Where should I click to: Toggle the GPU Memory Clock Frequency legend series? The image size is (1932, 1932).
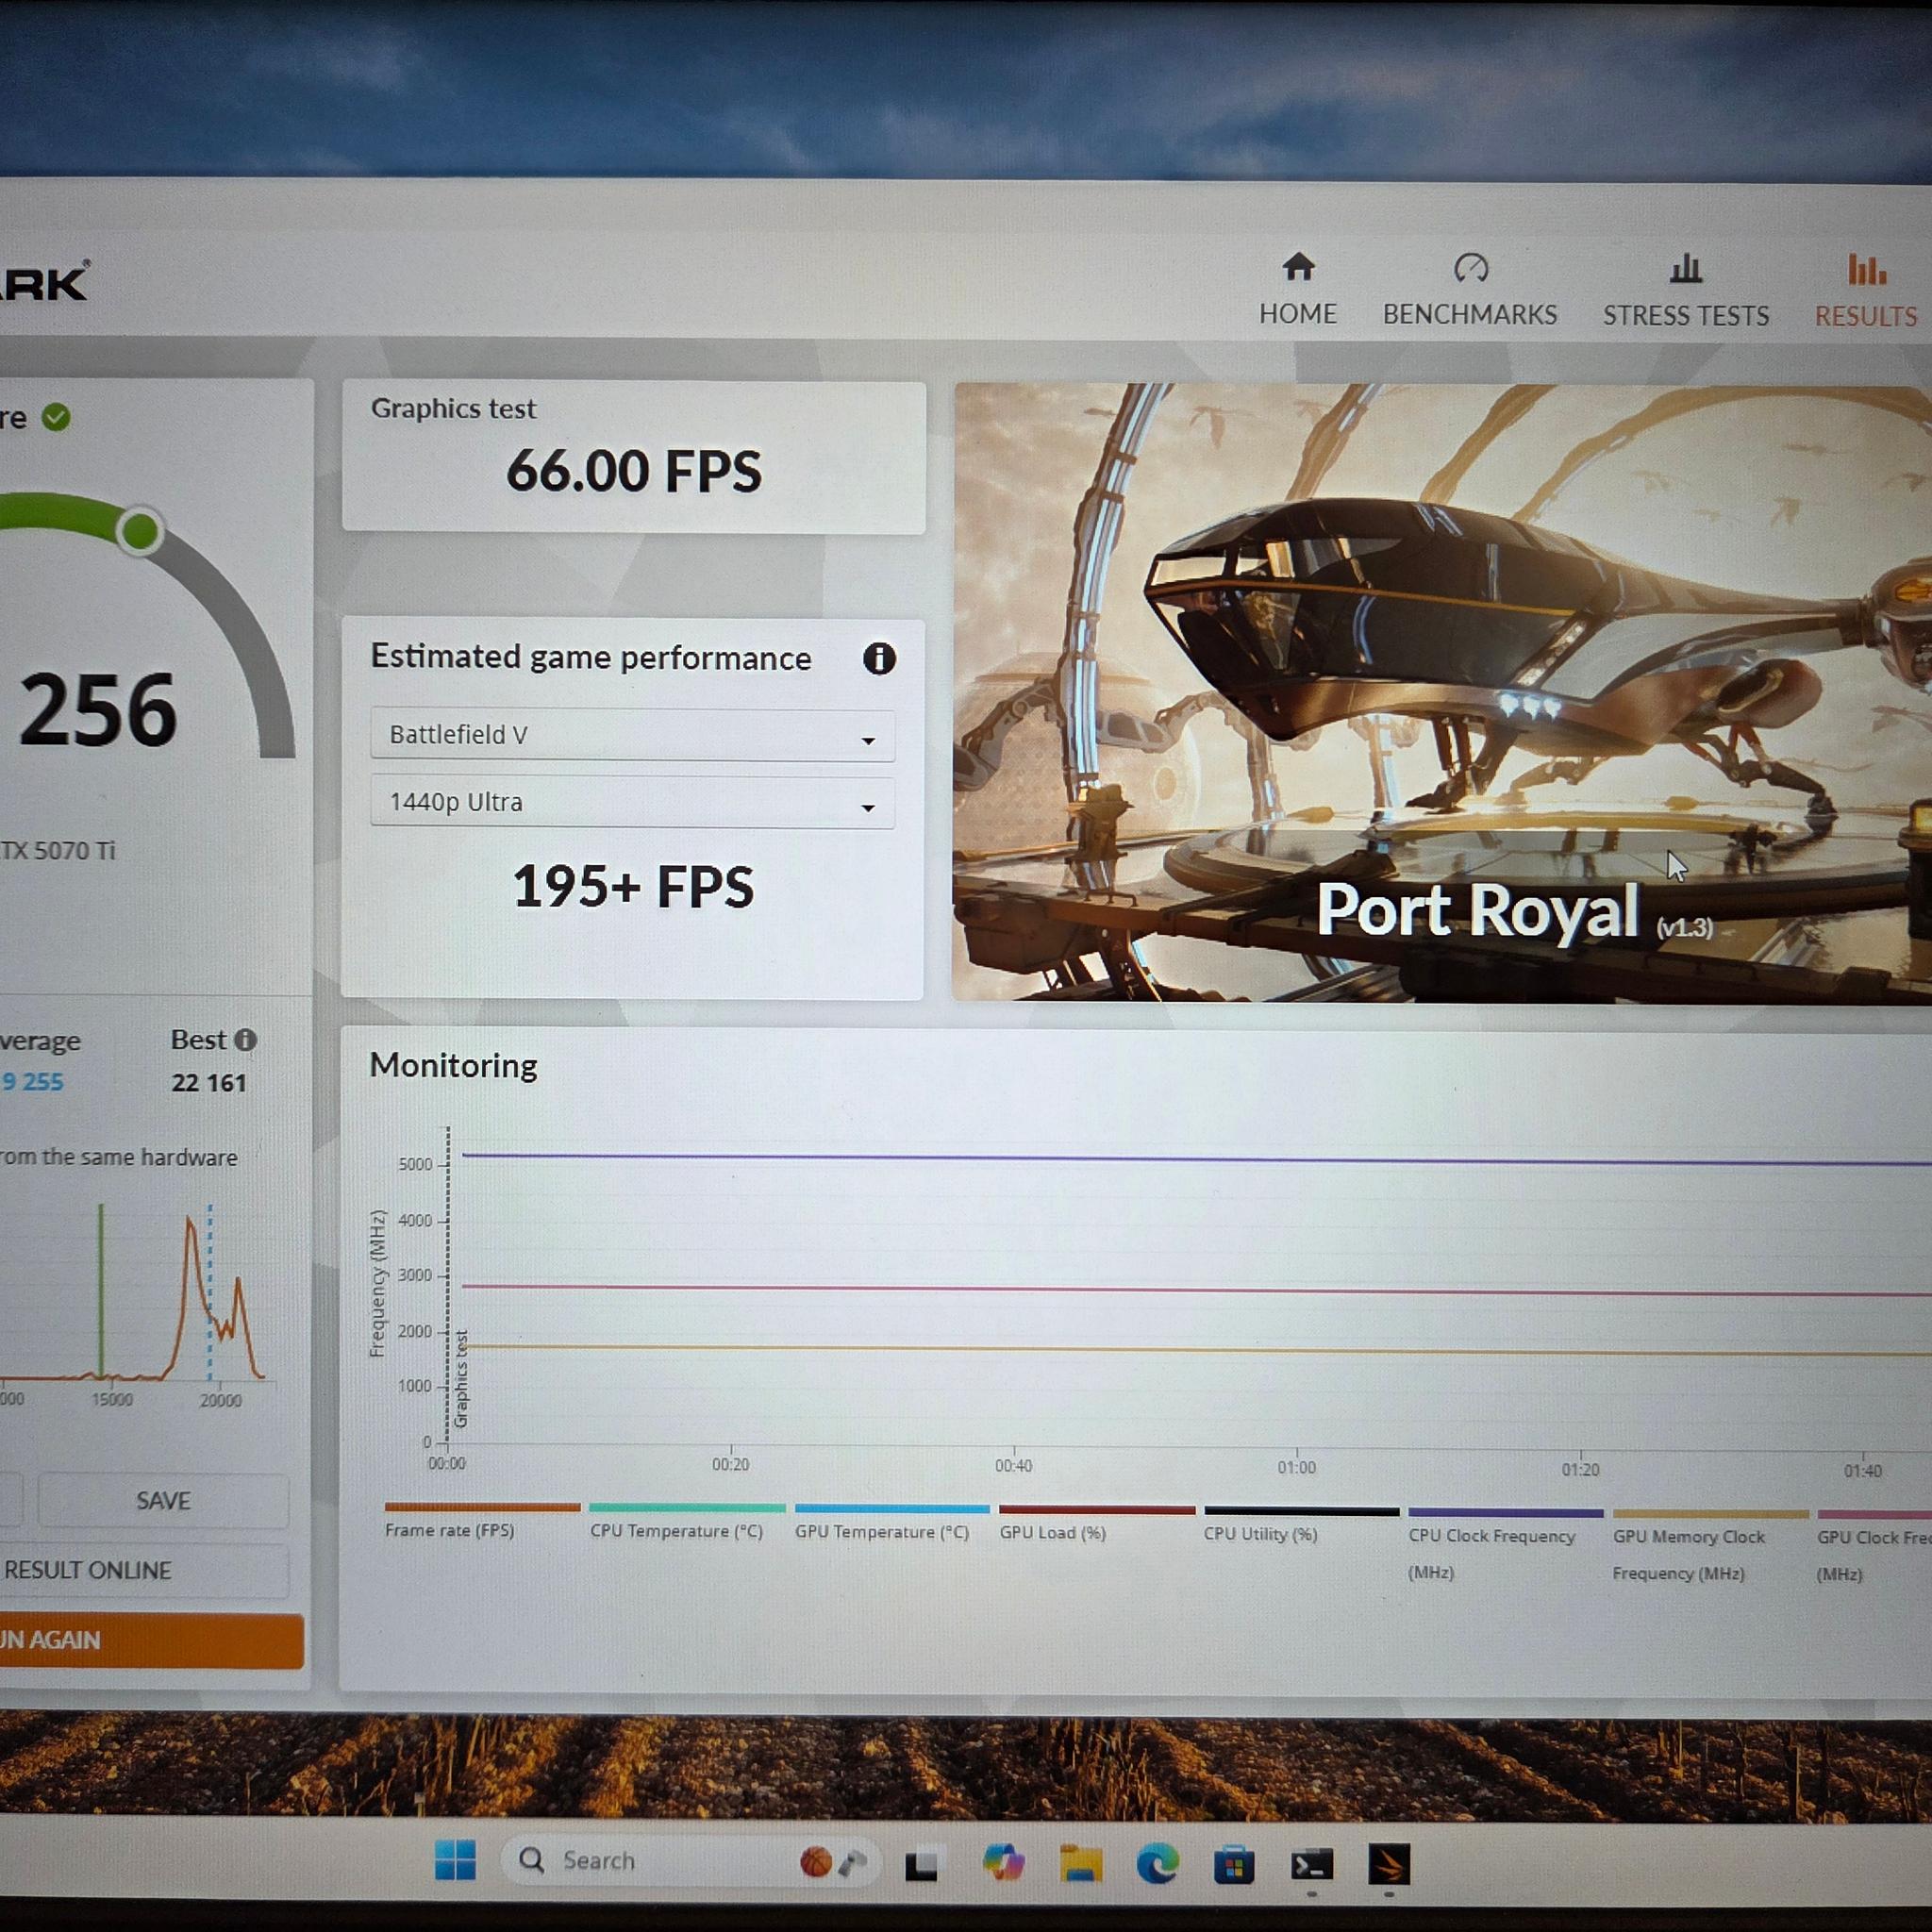(x=1710, y=1546)
